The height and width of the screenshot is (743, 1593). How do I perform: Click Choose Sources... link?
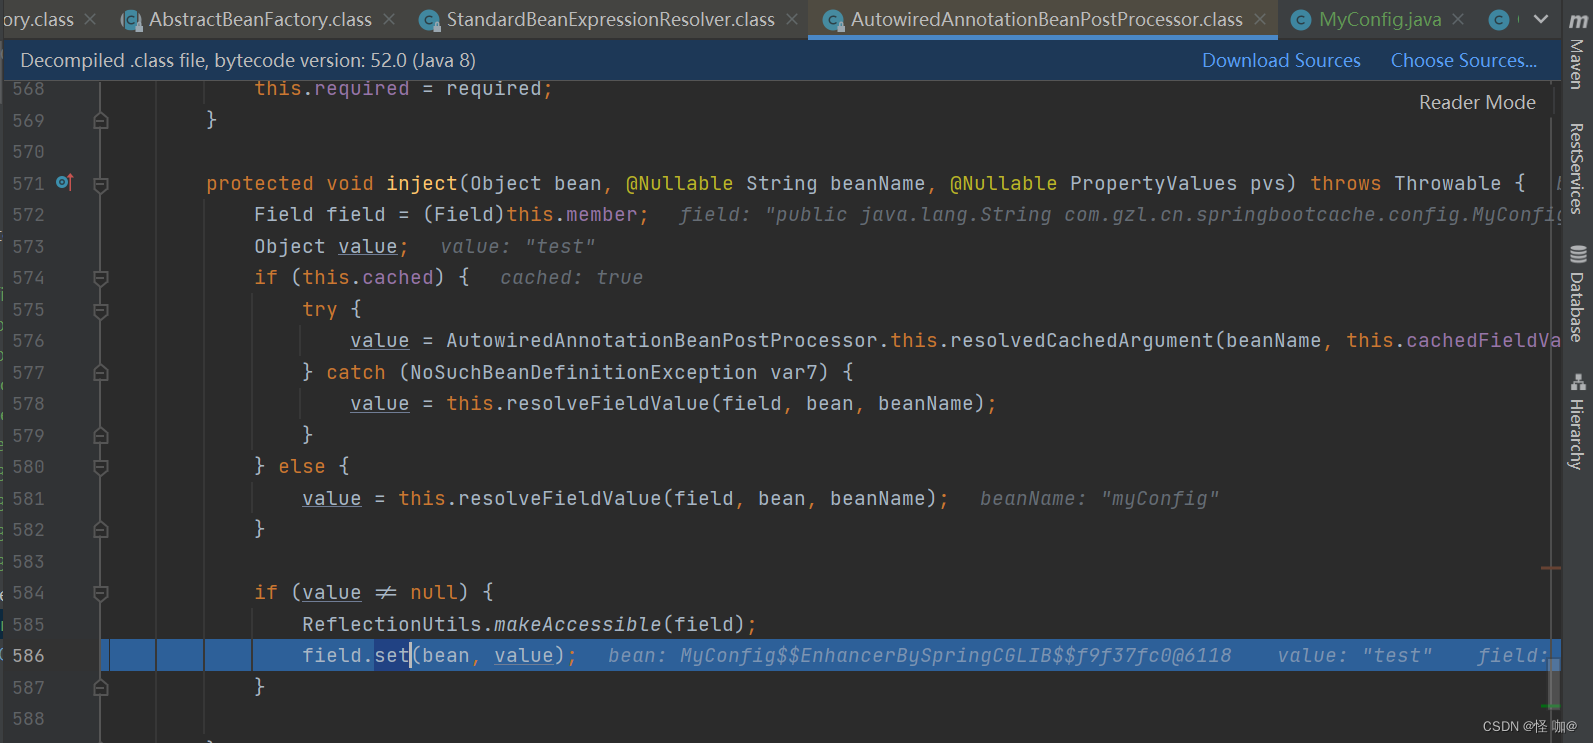click(x=1464, y=60)
